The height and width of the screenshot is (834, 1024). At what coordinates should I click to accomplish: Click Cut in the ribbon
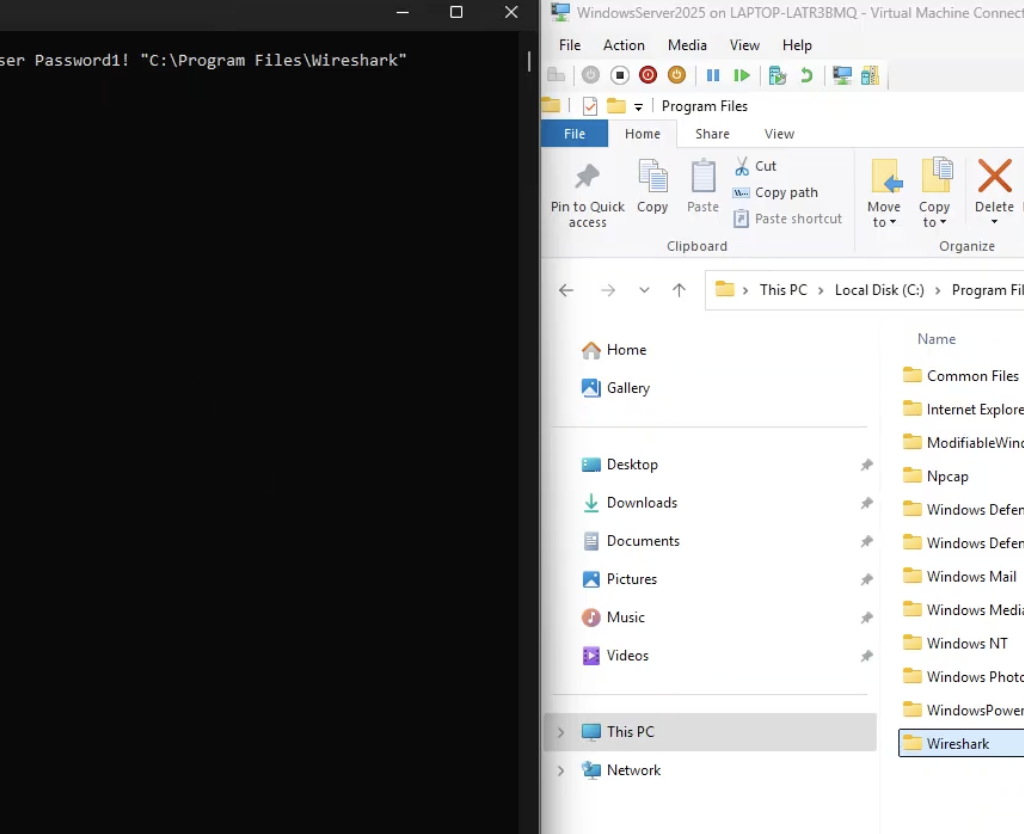pyautogui.click(x=756, y=167)
